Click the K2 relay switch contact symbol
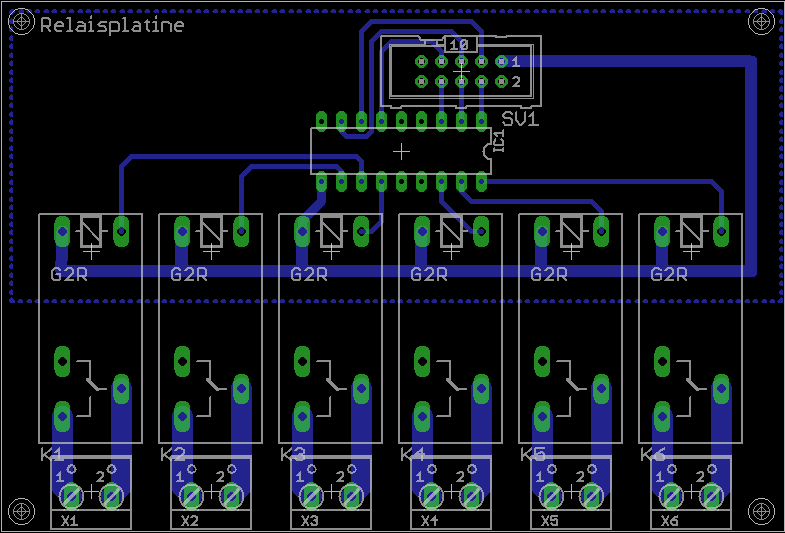Image resolution: width=785 pixels, height=533 pixels. (x=211, y=388)
